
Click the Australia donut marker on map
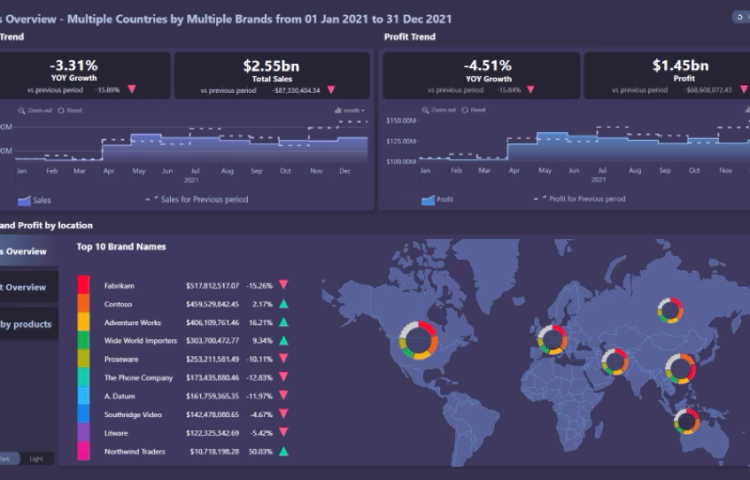[x=687, y=422]
